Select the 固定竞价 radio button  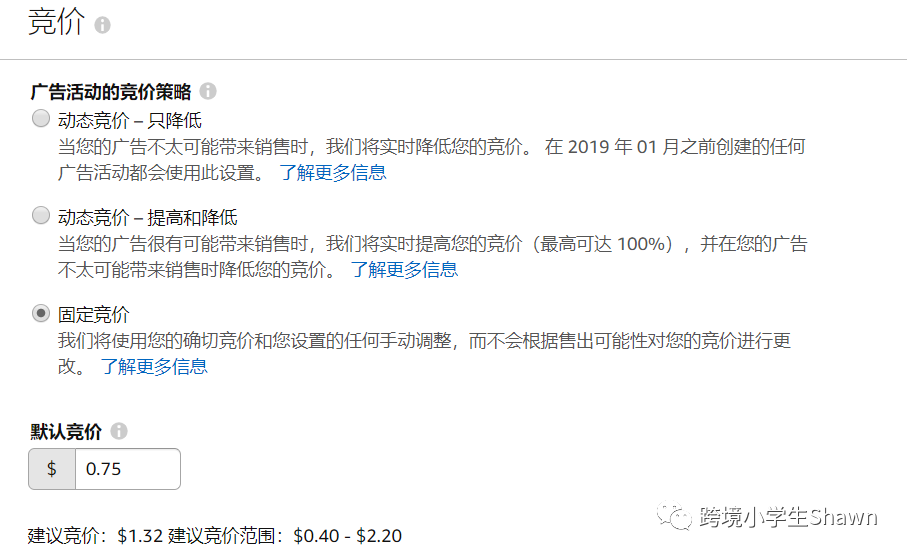(x=41, y=313)
